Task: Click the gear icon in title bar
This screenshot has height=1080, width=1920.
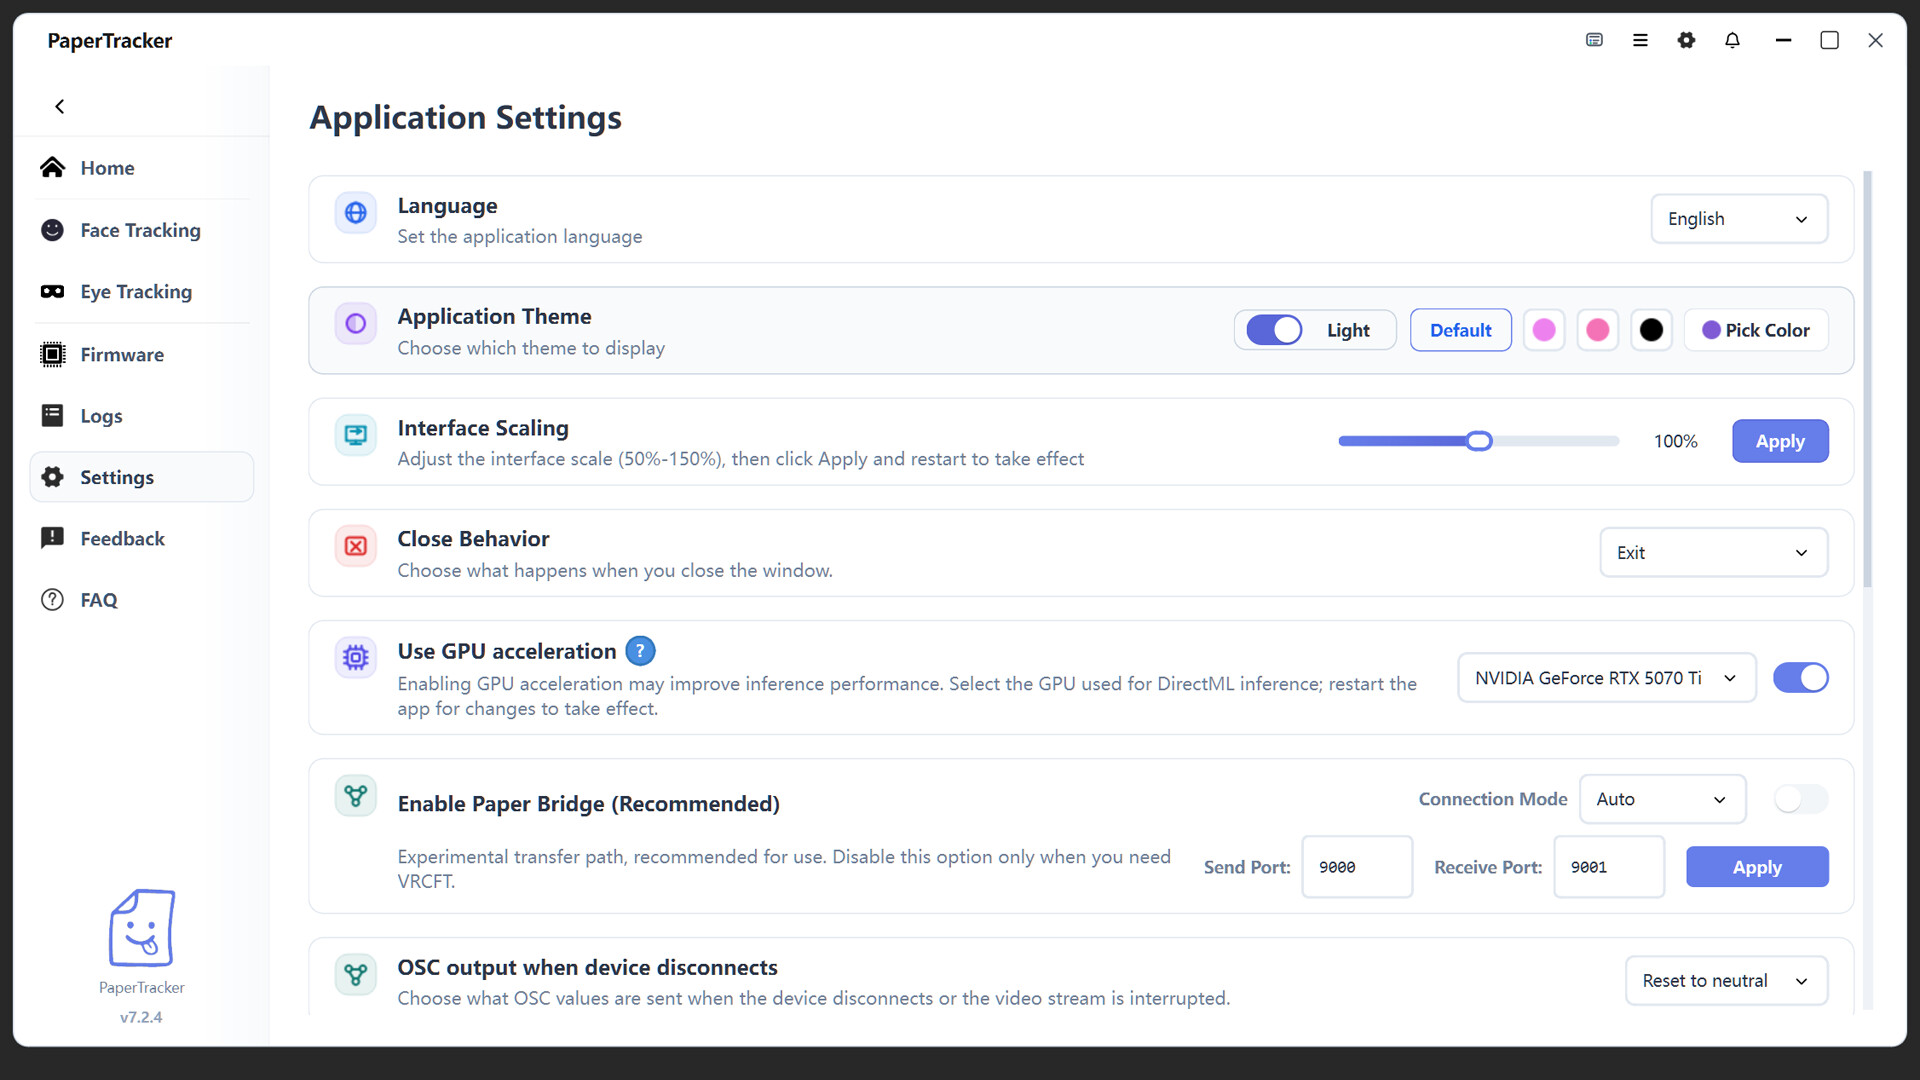Action: (x=1686, y=40)
